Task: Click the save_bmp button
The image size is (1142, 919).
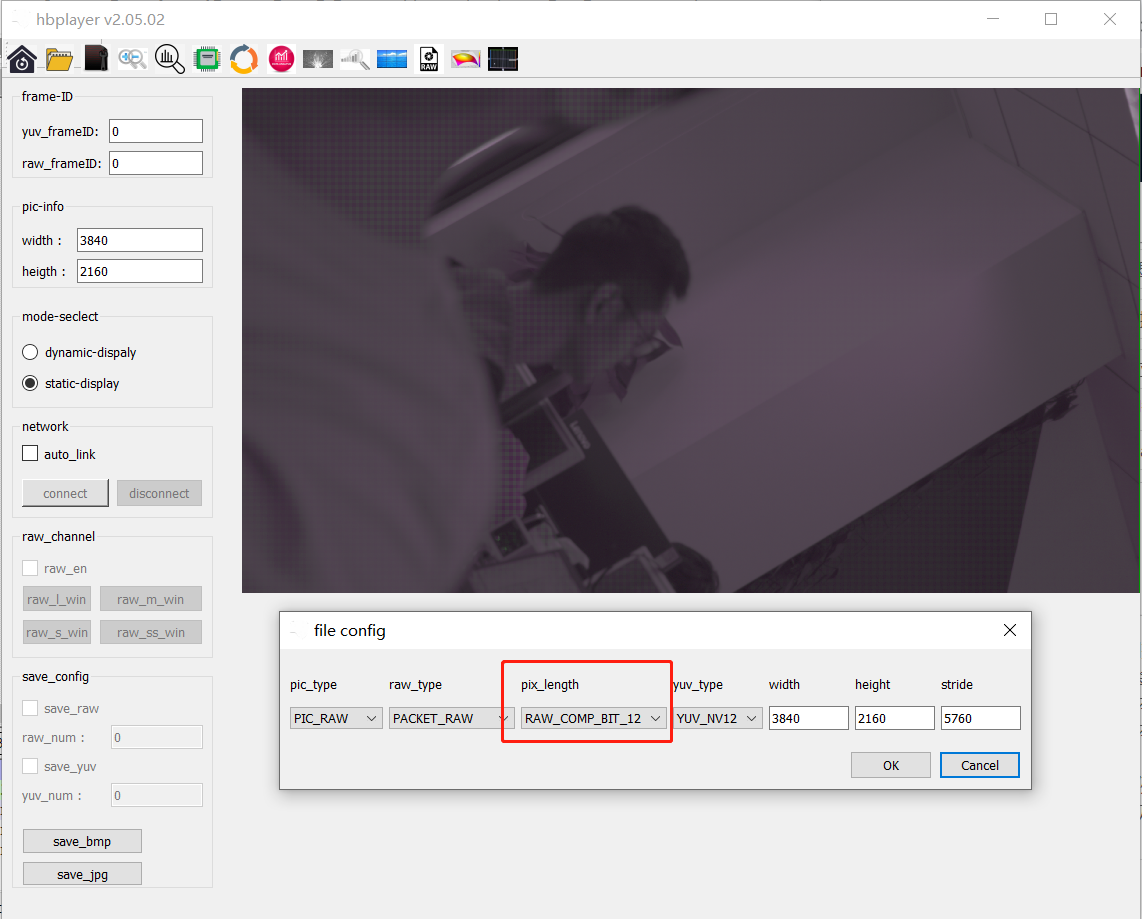Action: 82,842
